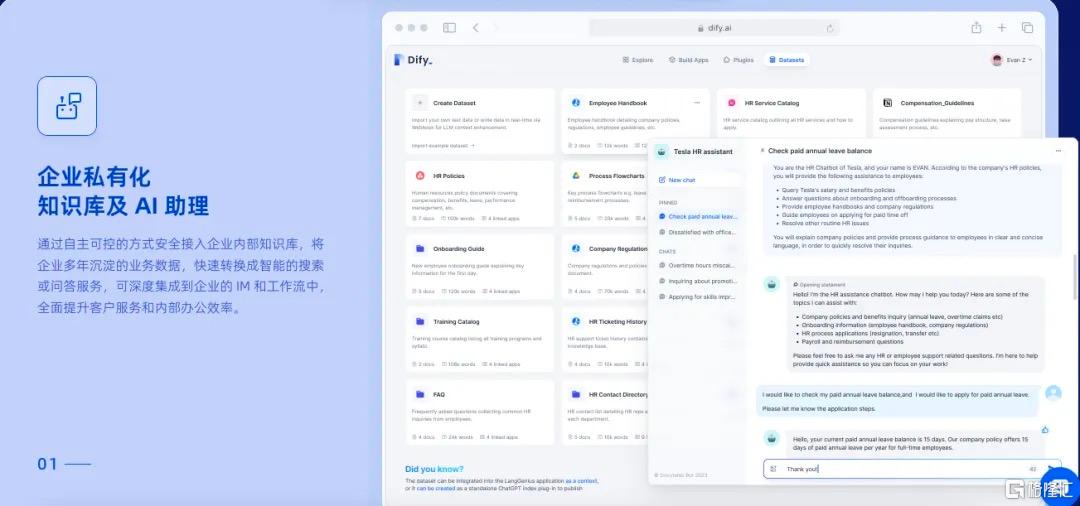1080x506 pixels.
Task: Click the HR Policies red icon
Action: point(419,176)
